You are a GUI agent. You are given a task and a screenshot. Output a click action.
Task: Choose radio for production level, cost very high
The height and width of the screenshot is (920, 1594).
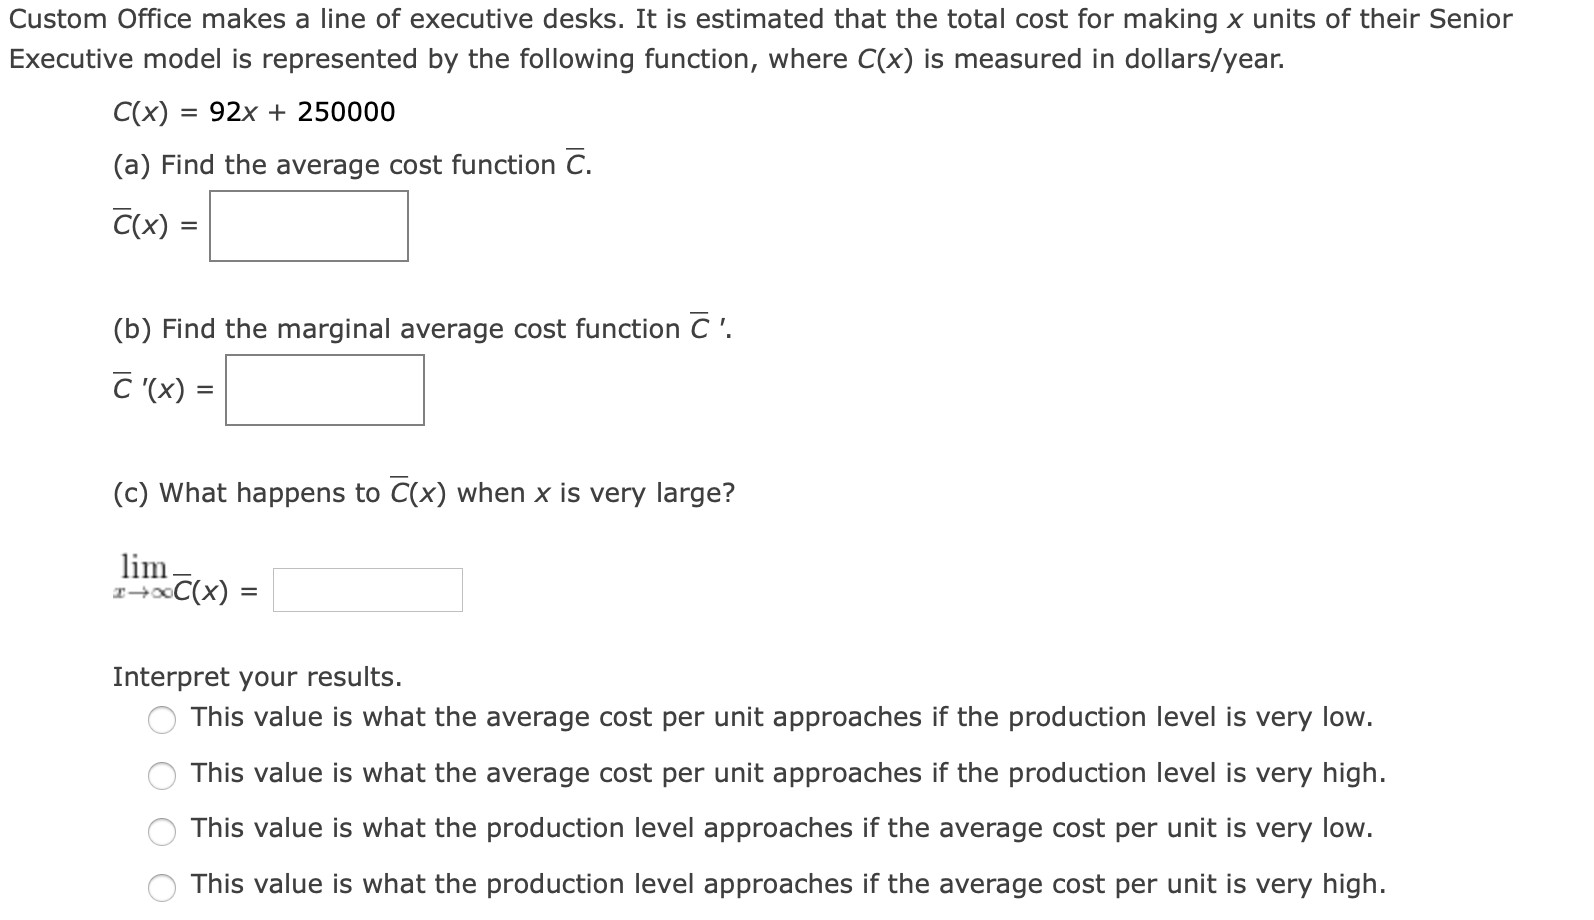162,886
